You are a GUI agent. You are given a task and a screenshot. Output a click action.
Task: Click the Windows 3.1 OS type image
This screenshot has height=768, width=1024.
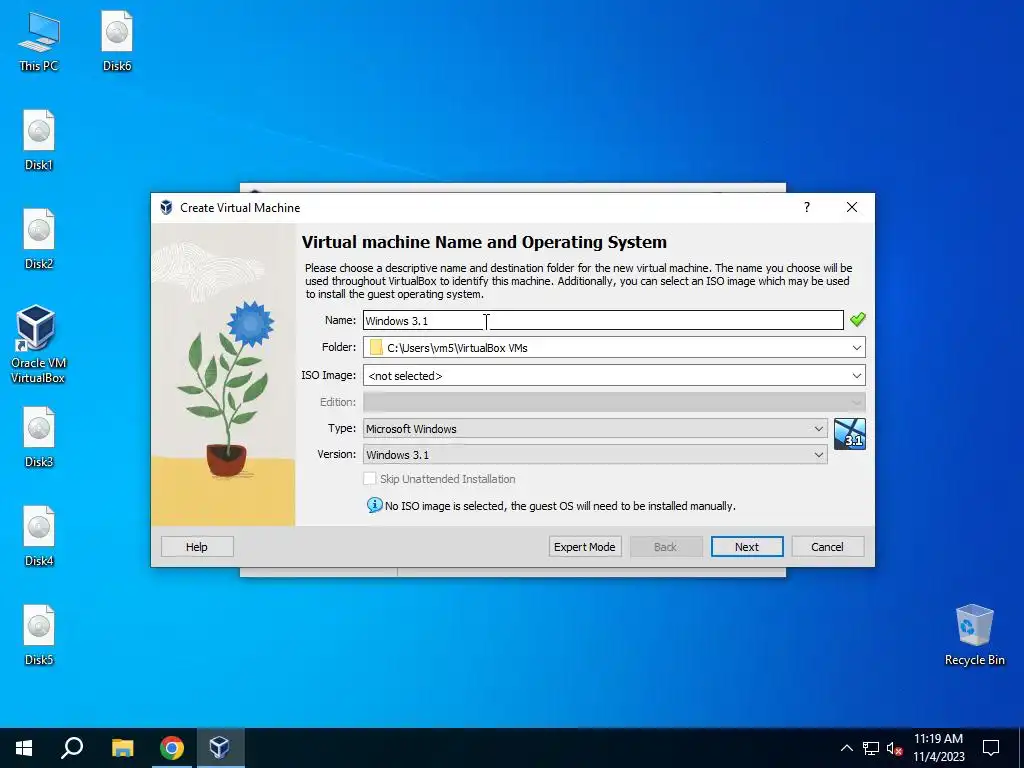coord(850,434)
